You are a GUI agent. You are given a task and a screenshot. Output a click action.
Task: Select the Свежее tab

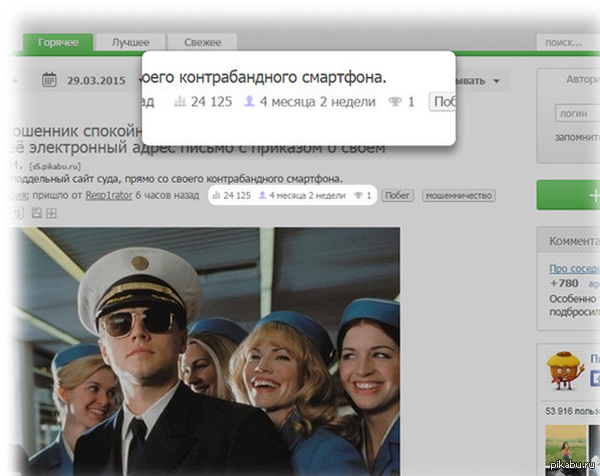click(202, 42)
